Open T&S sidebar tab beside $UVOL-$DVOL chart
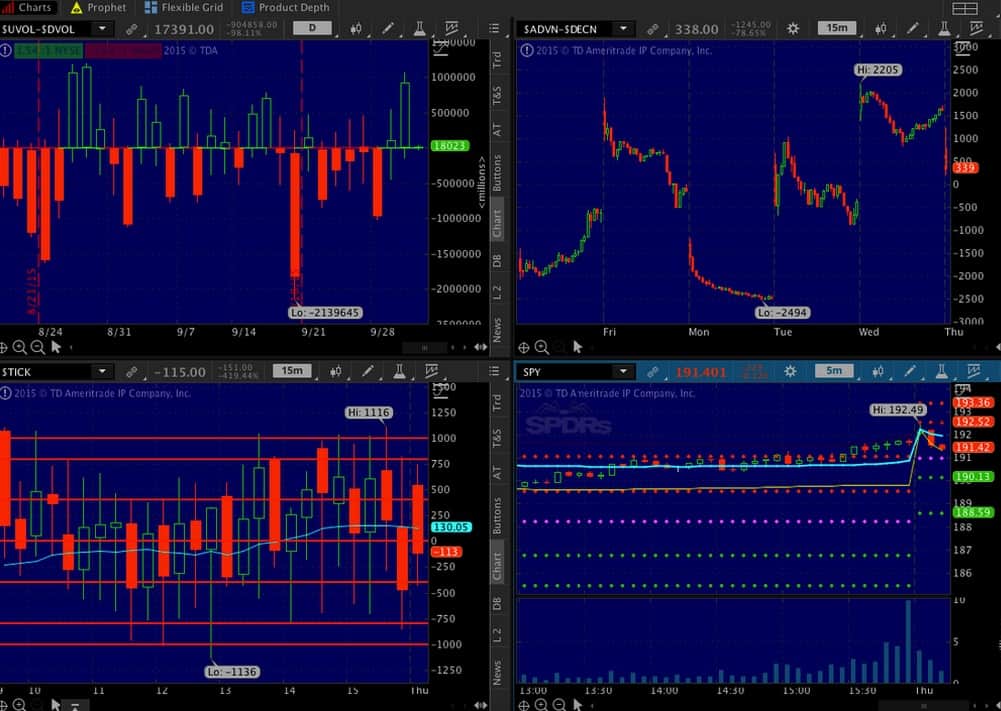This screenshot has width=1001, height=711. coord(497,95)
